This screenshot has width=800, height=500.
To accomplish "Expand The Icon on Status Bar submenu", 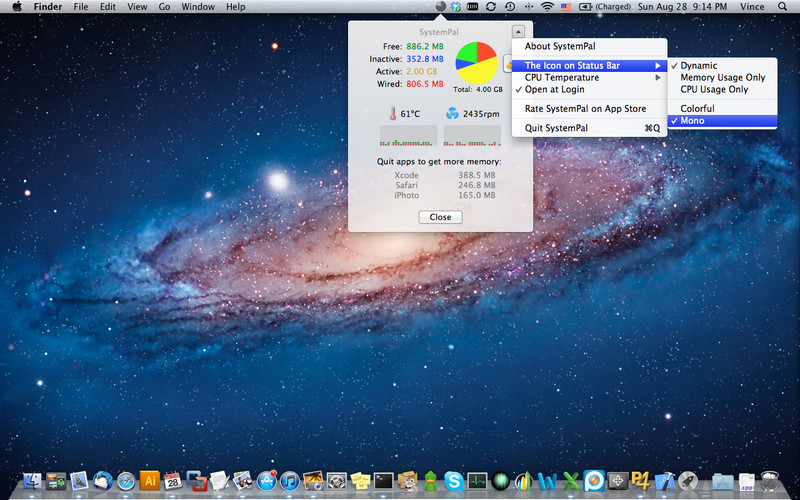I will pos(589,65).
